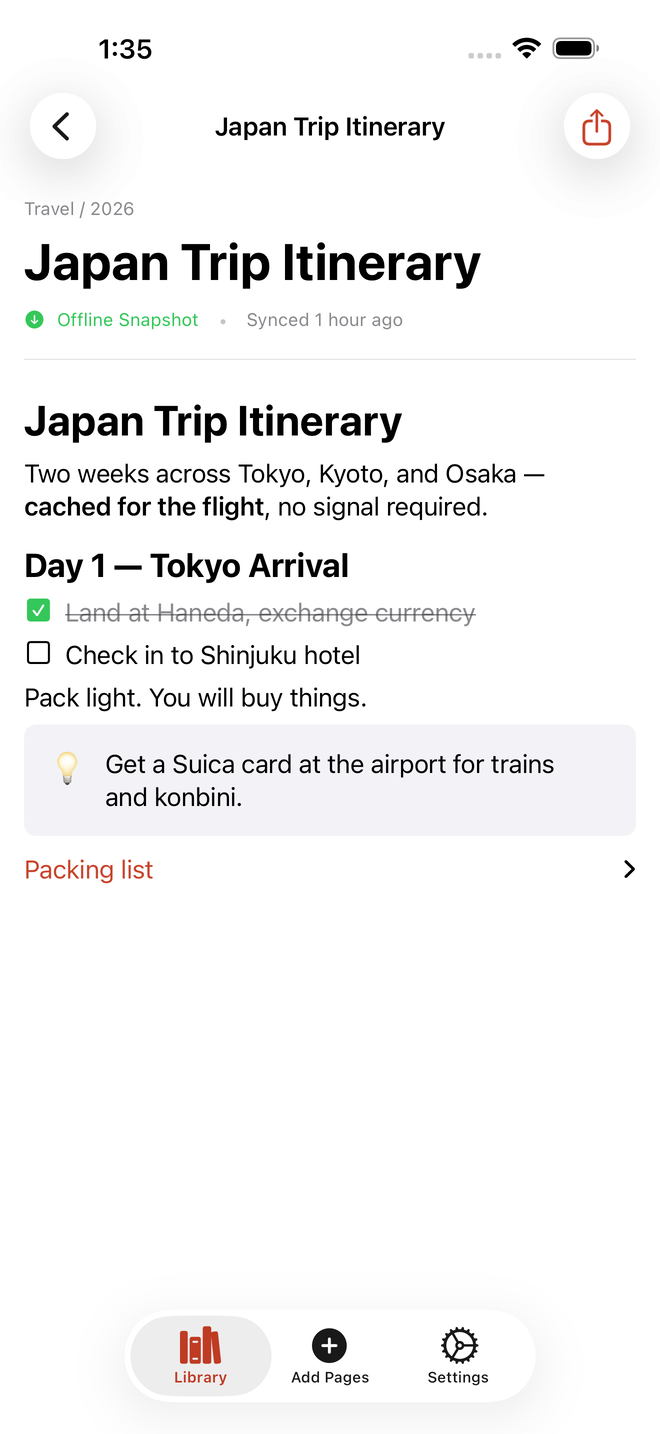Image resolution: width=660 pixels, height=1434 pixels.
Task: Check the Shinjuku hotel checkbox
Action: tap(38, 653)
